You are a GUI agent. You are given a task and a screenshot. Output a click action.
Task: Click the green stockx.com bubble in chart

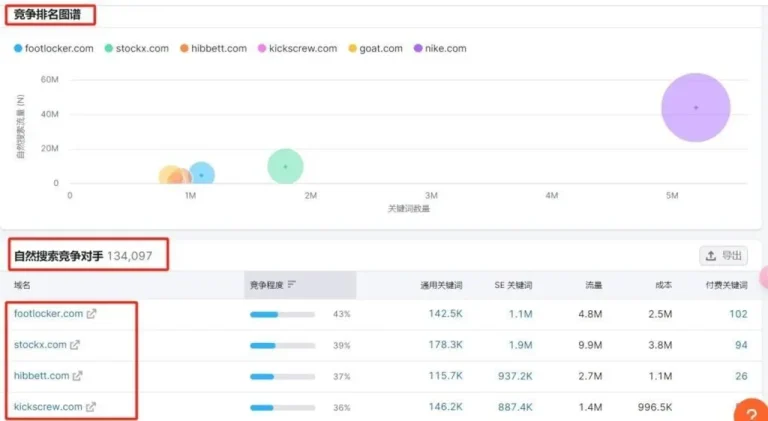point(285,167)
